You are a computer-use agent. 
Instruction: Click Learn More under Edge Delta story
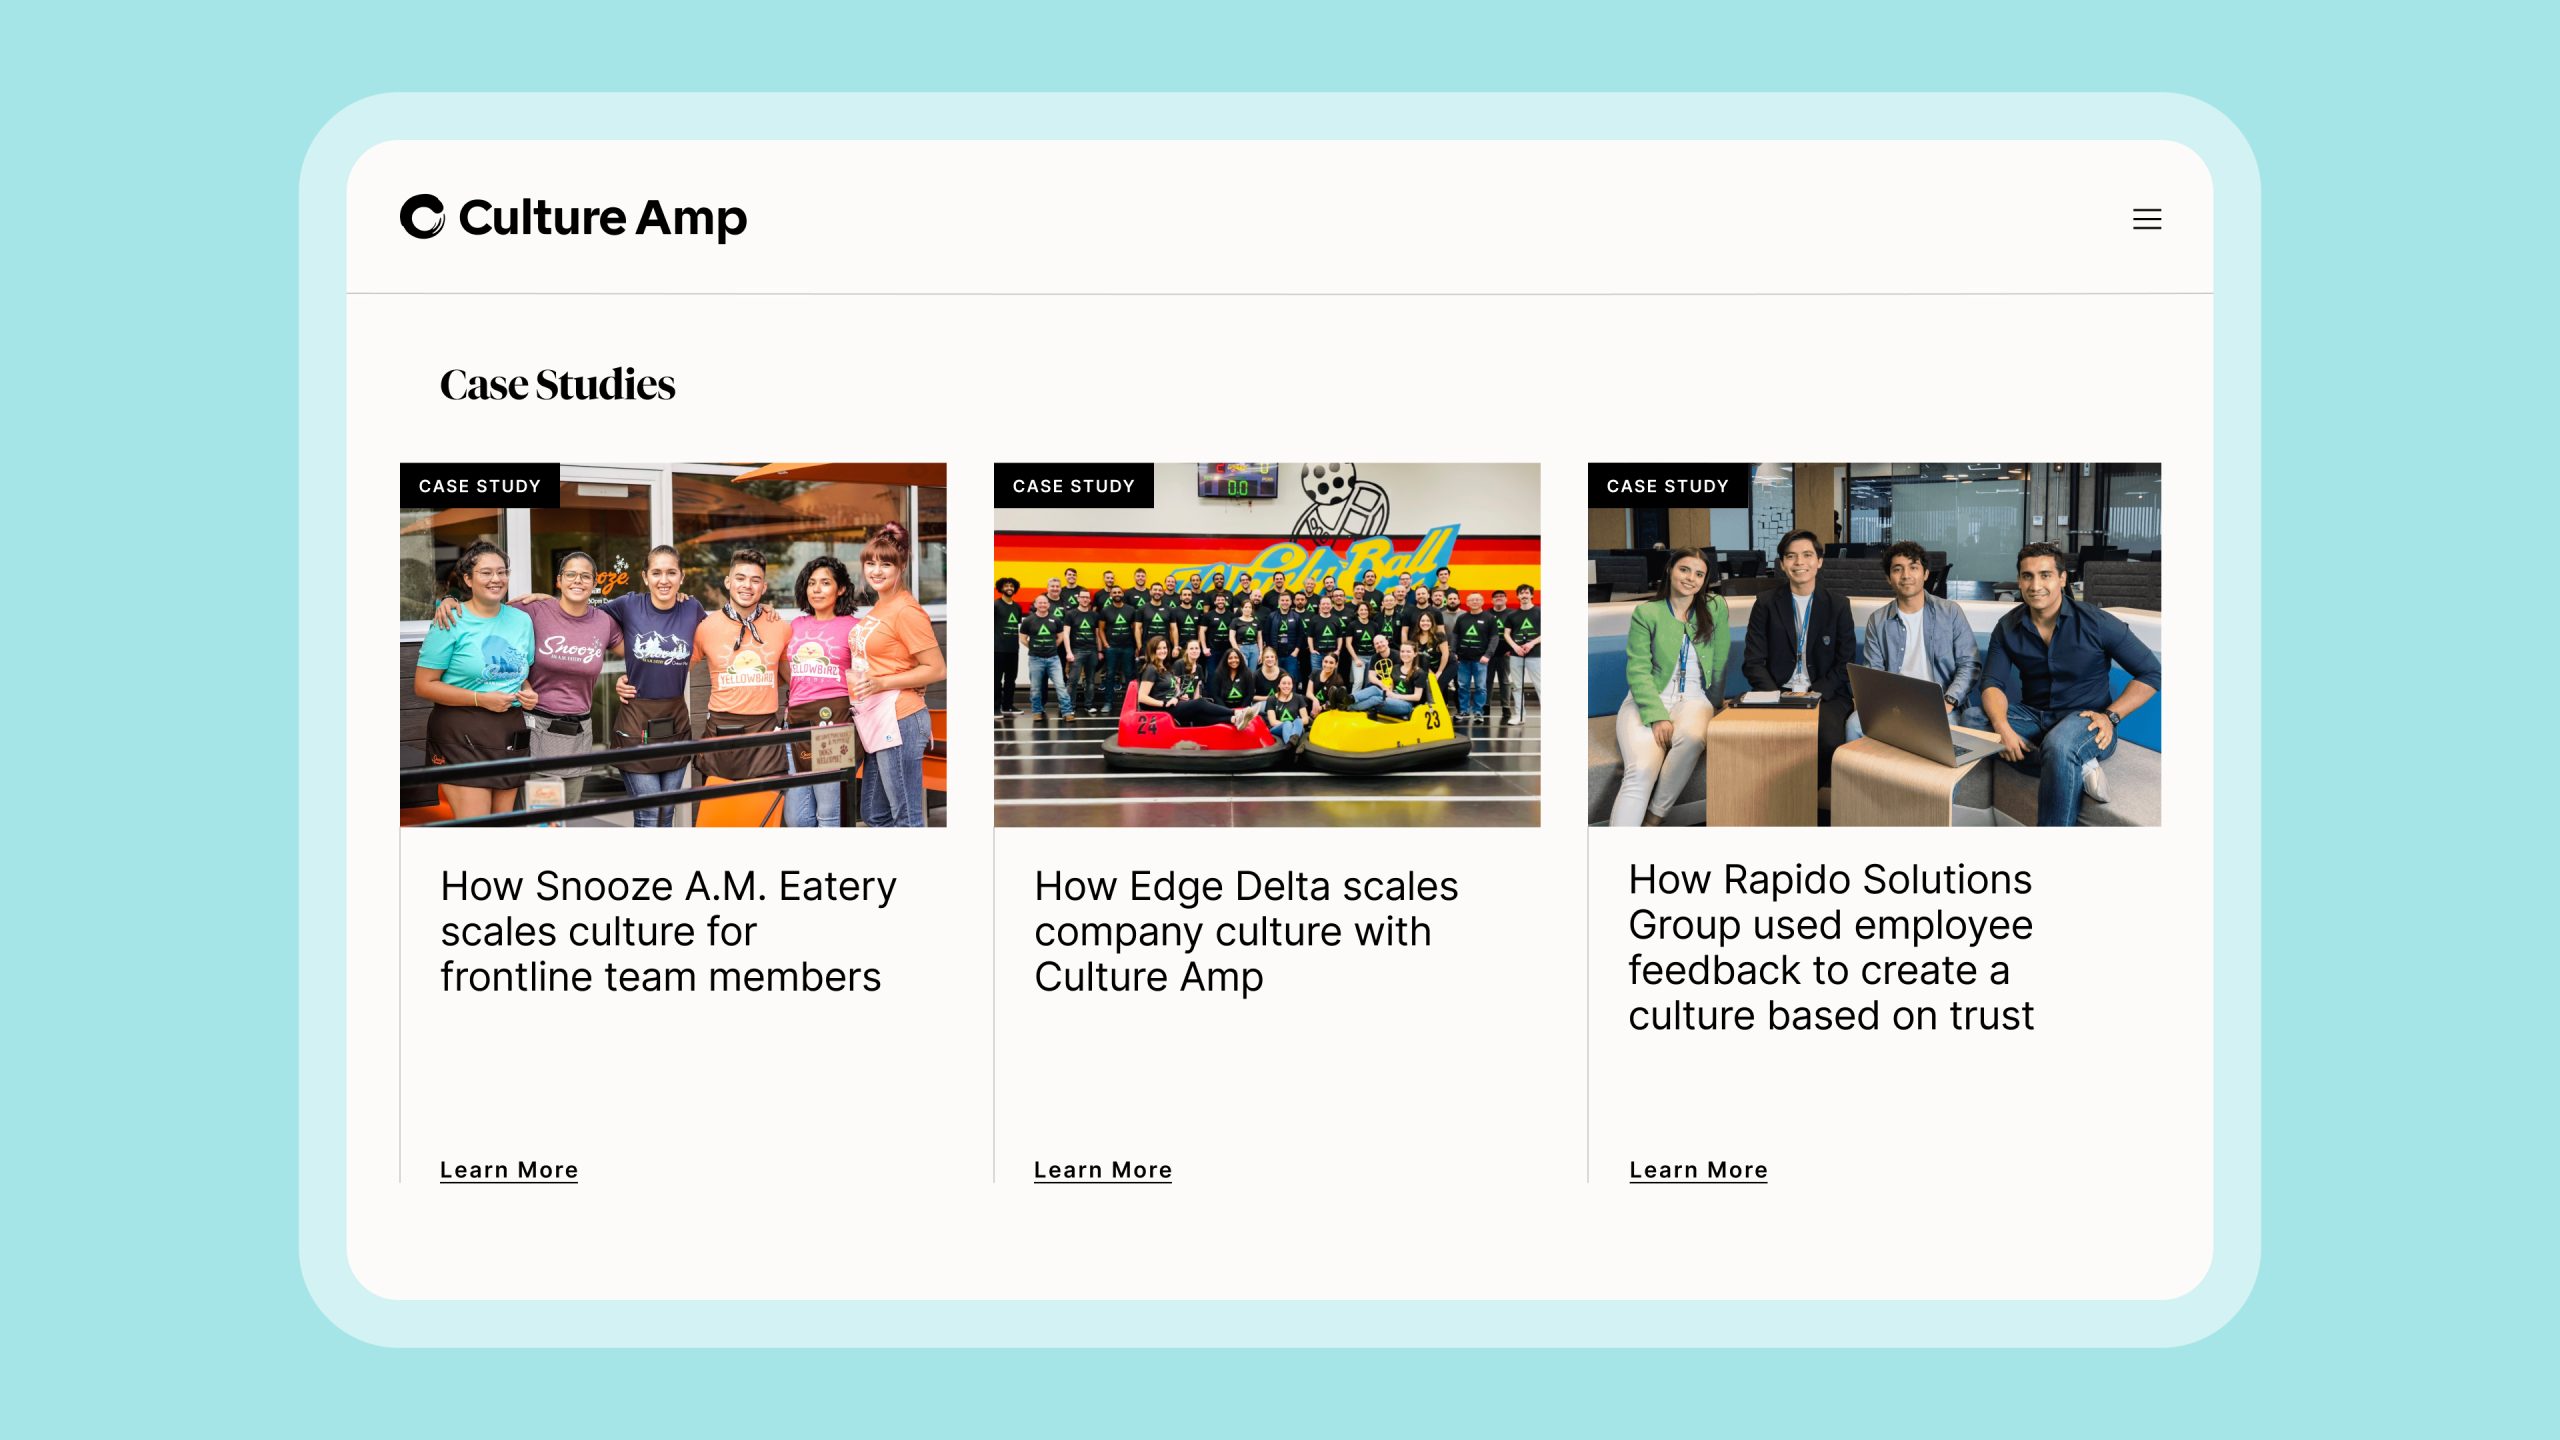coord(1102,1169)
